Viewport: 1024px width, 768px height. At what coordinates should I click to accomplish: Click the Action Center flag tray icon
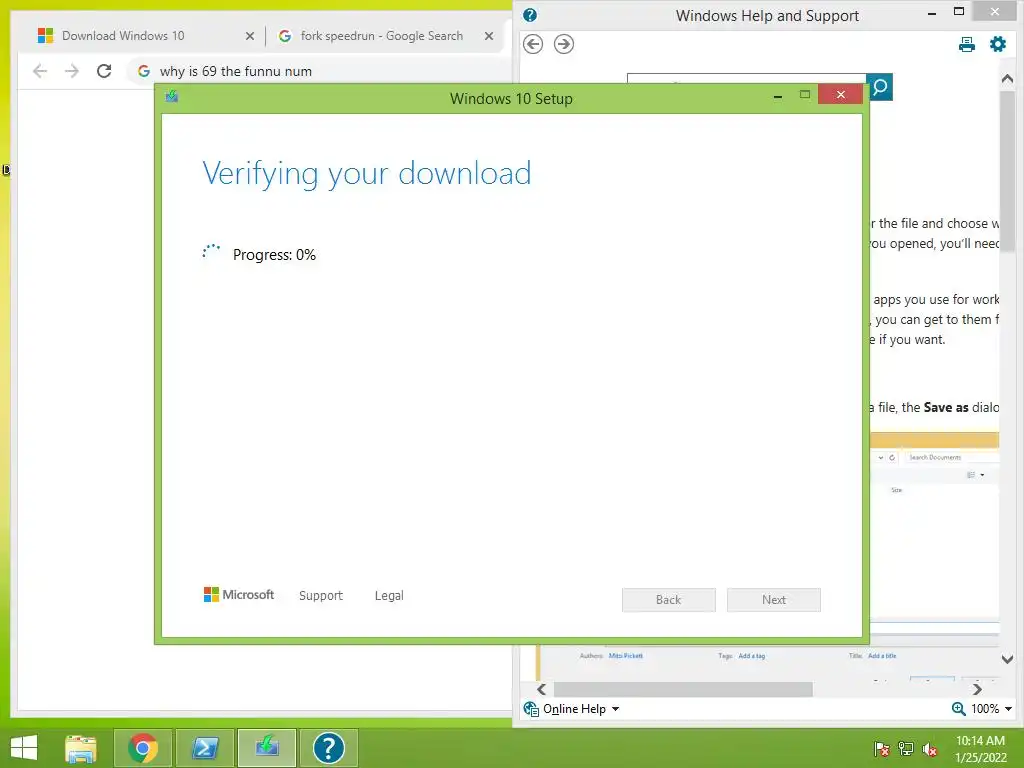(x=882, y=748)
